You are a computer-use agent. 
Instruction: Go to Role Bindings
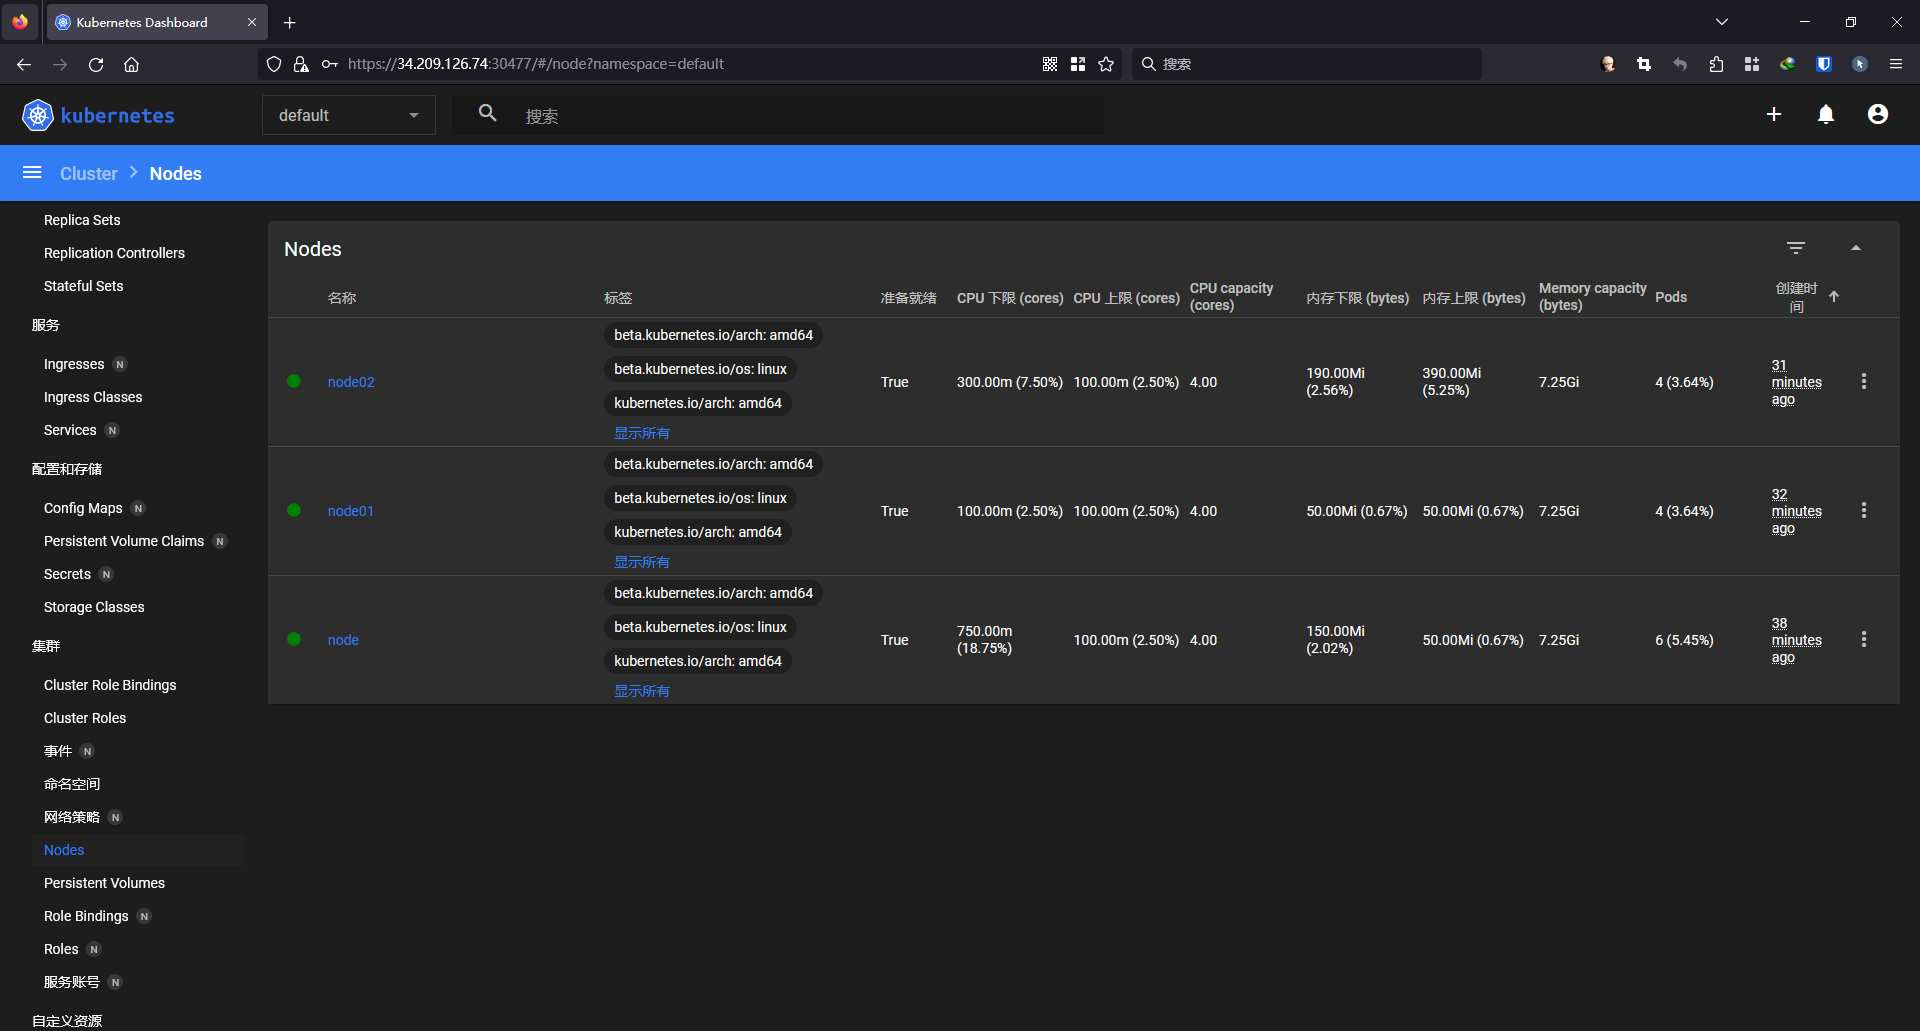pos(86,916)
